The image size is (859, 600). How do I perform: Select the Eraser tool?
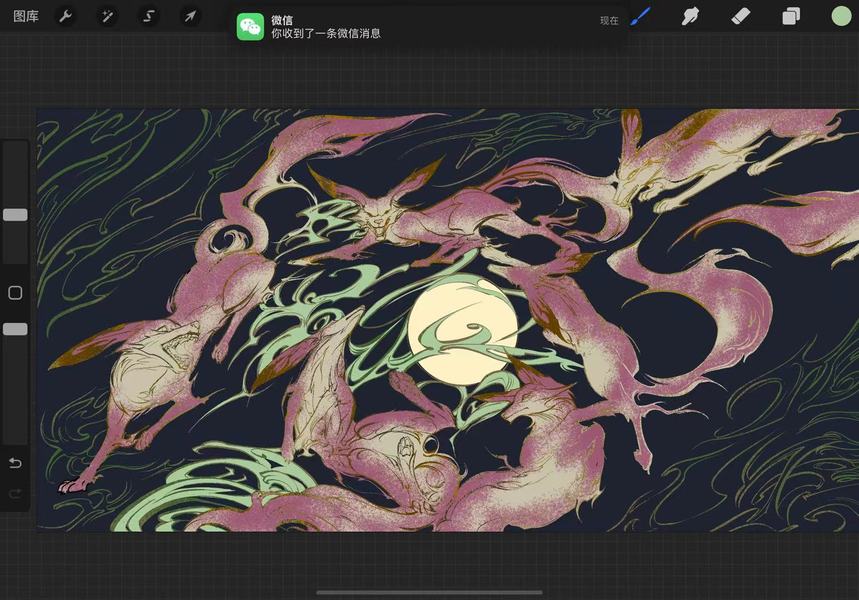point(741,16)
